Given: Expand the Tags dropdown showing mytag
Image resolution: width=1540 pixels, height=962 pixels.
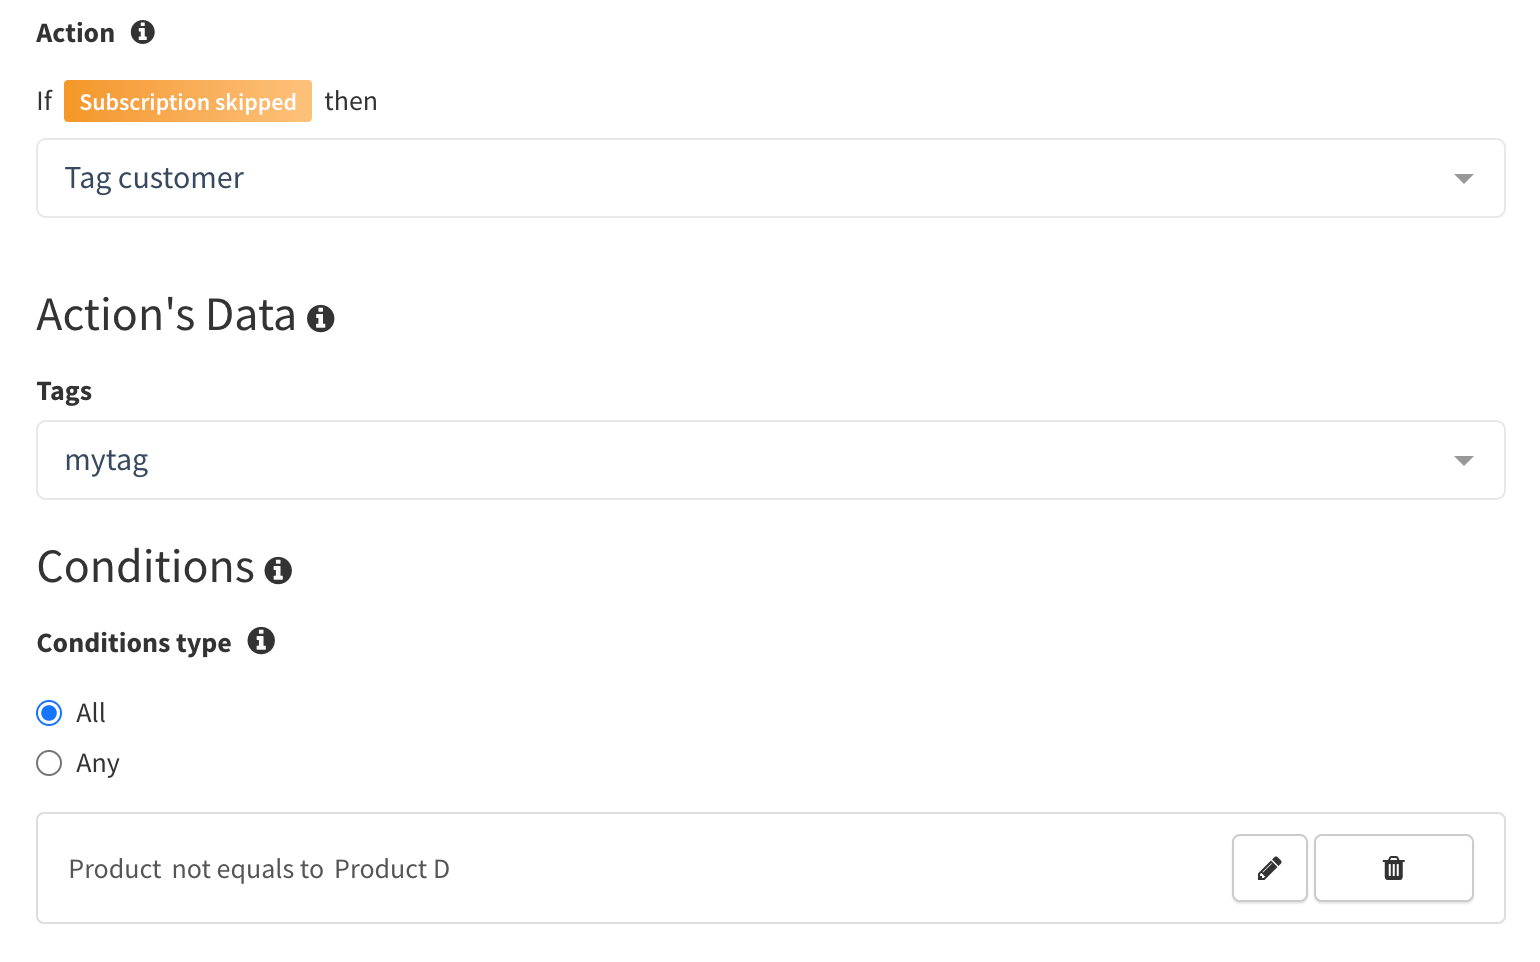Looking at the screenshot, I should coord(771,460).
